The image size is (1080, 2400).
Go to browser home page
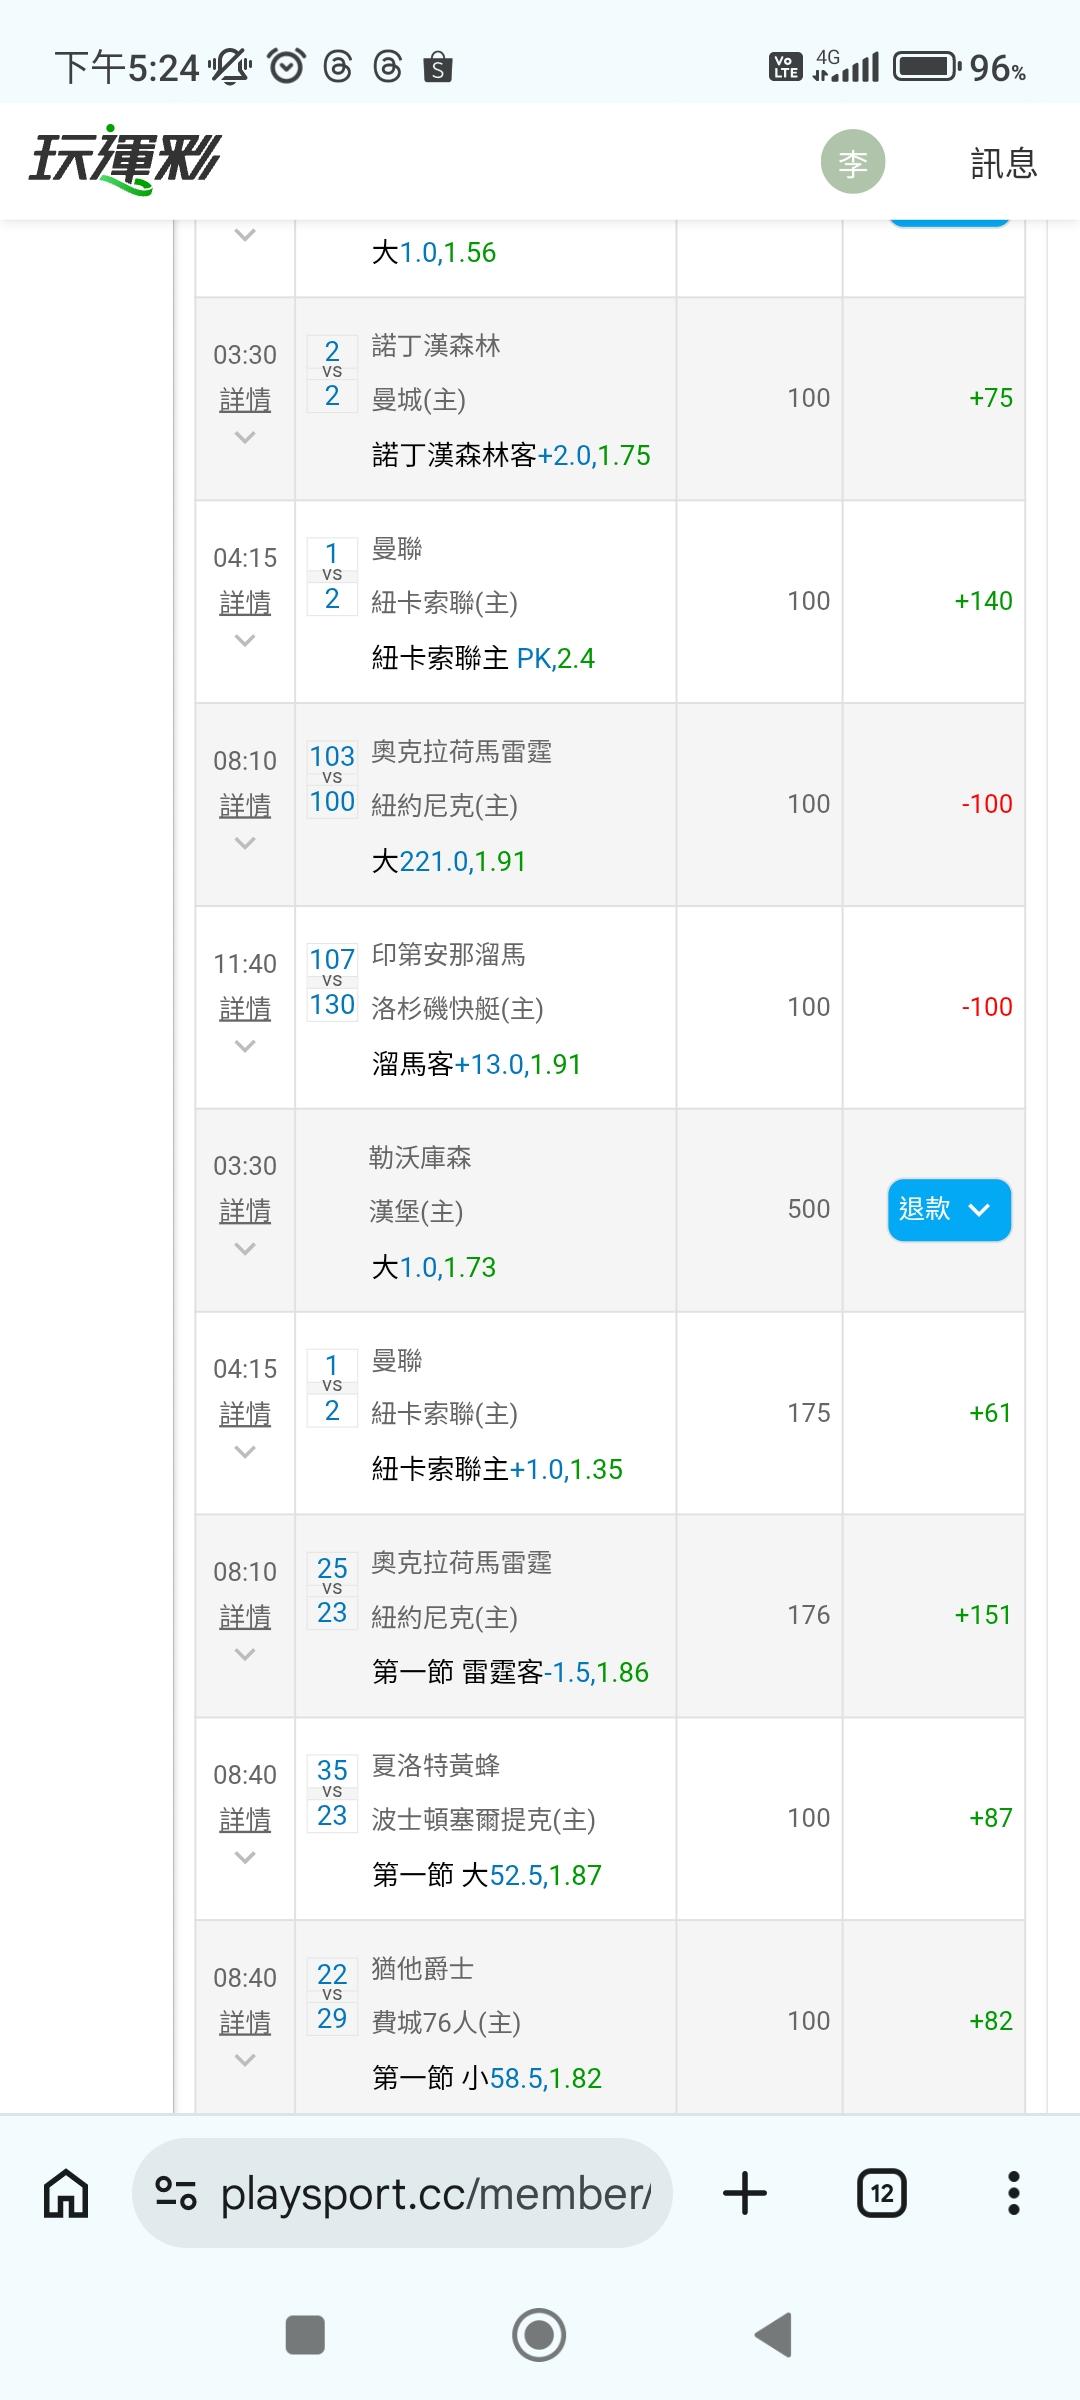click(x=66, y=2194)
